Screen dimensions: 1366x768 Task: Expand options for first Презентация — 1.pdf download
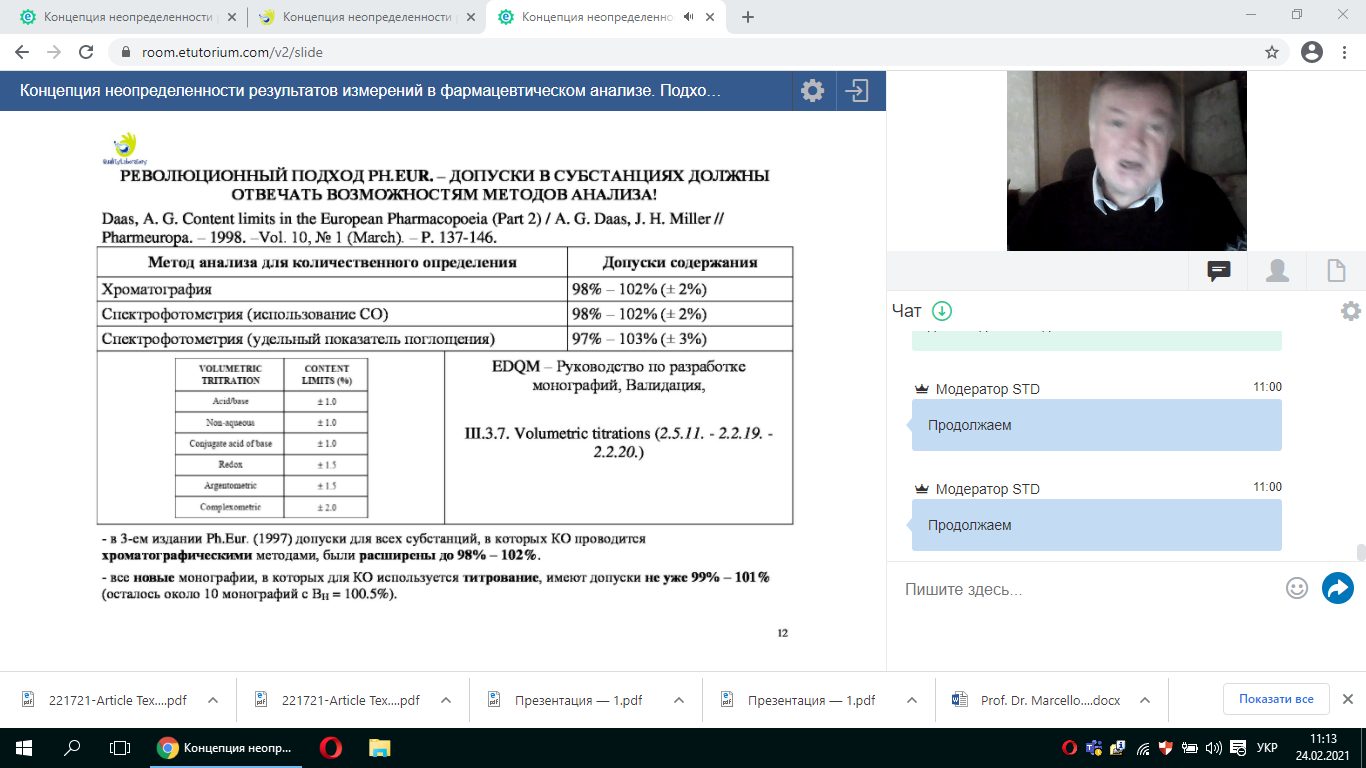(679, 700)
